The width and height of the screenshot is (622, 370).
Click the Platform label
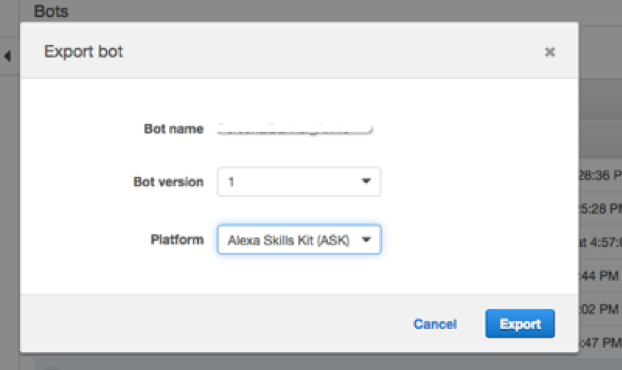pos(177,240)
